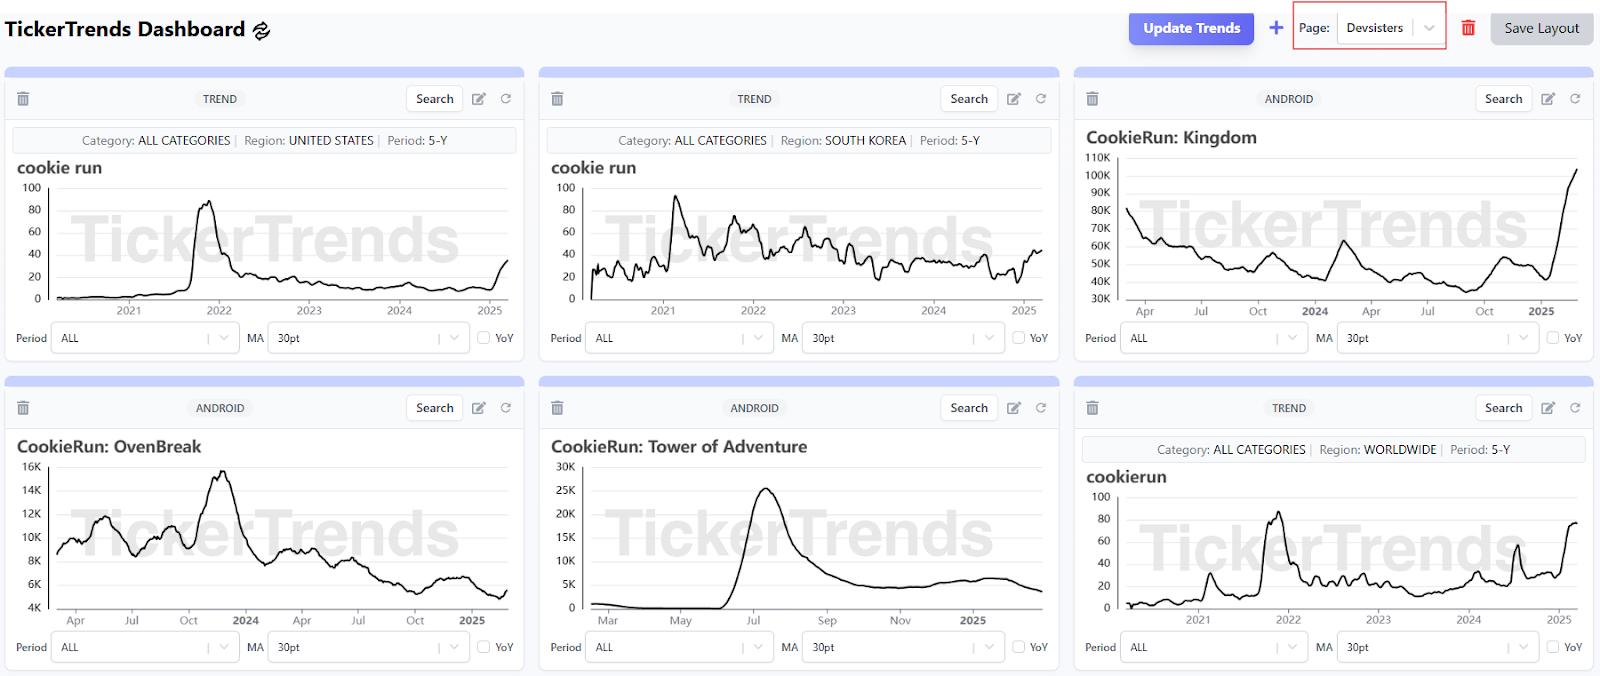Refresh the CookieRun: OvenBreak widget
Viewport: 1600px width, 676px height.
(x=506, y=408)
